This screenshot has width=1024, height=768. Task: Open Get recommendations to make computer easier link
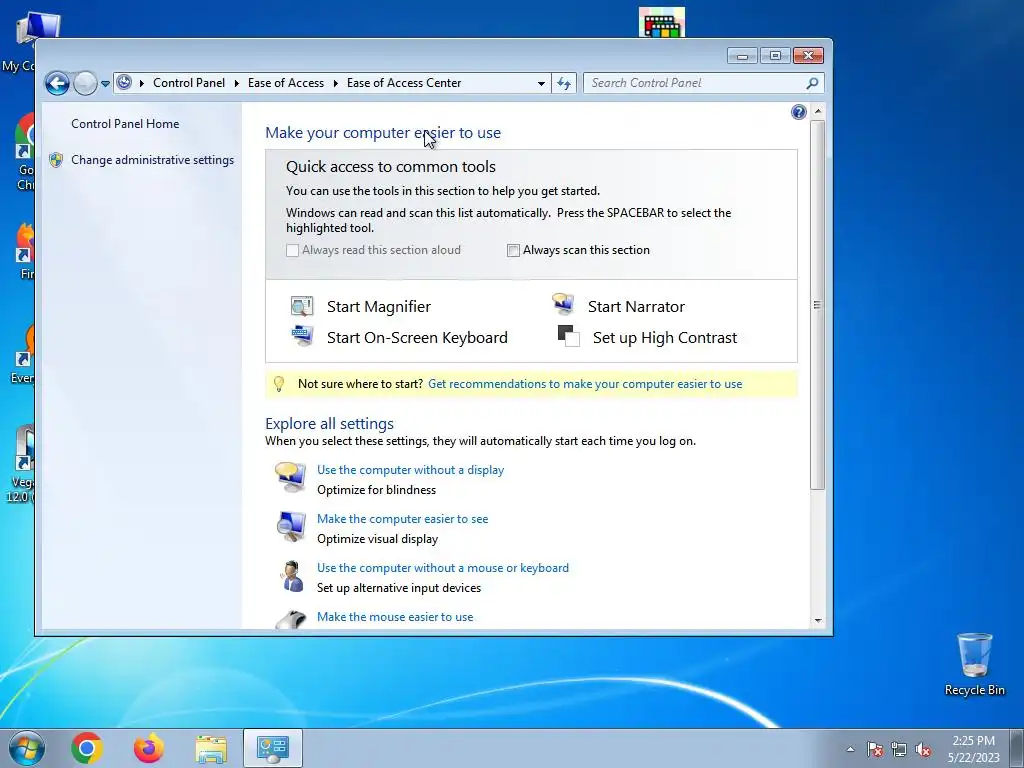(585, 384)
